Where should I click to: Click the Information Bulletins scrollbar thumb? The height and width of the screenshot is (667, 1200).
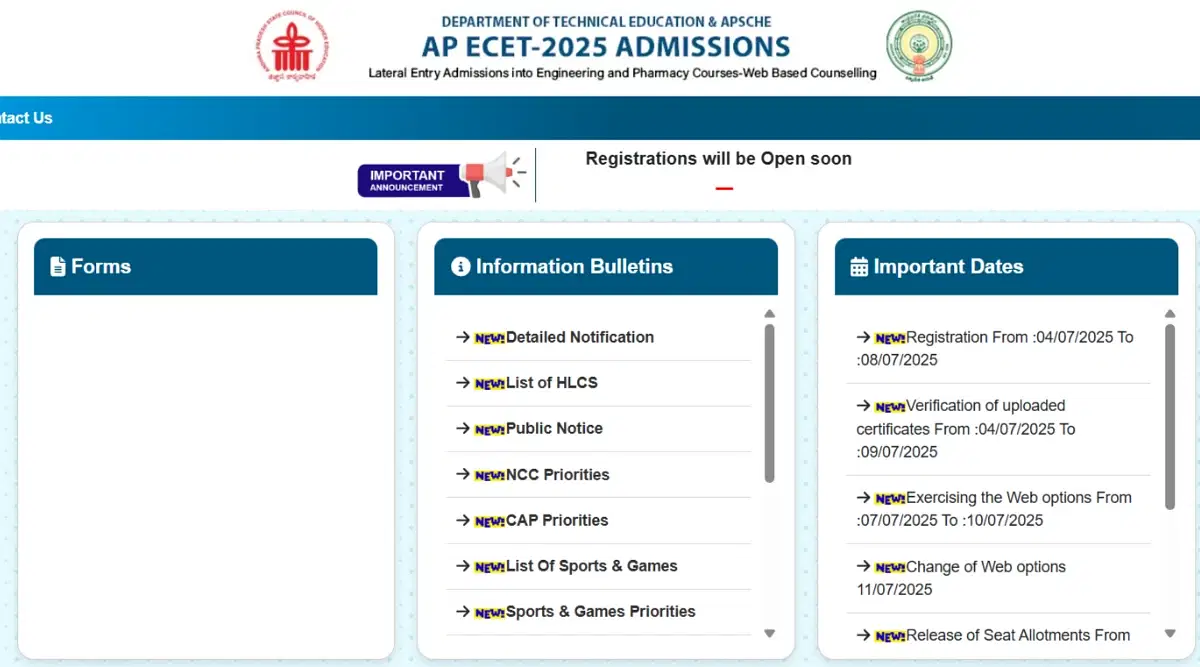769,403
